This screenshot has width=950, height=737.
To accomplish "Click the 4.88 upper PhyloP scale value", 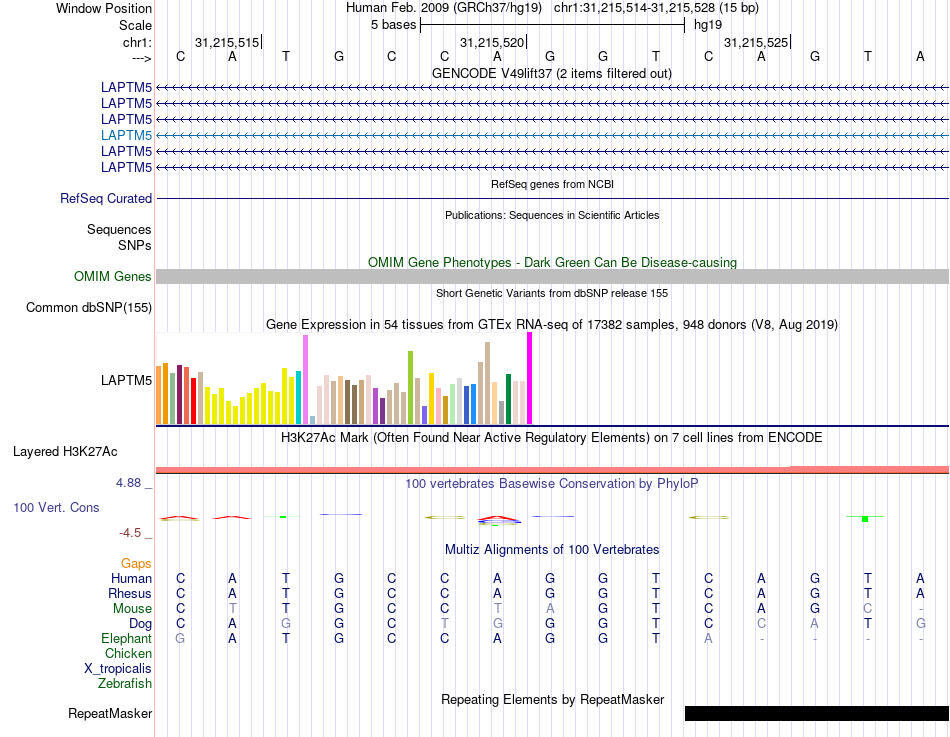I will pos(128,483).
